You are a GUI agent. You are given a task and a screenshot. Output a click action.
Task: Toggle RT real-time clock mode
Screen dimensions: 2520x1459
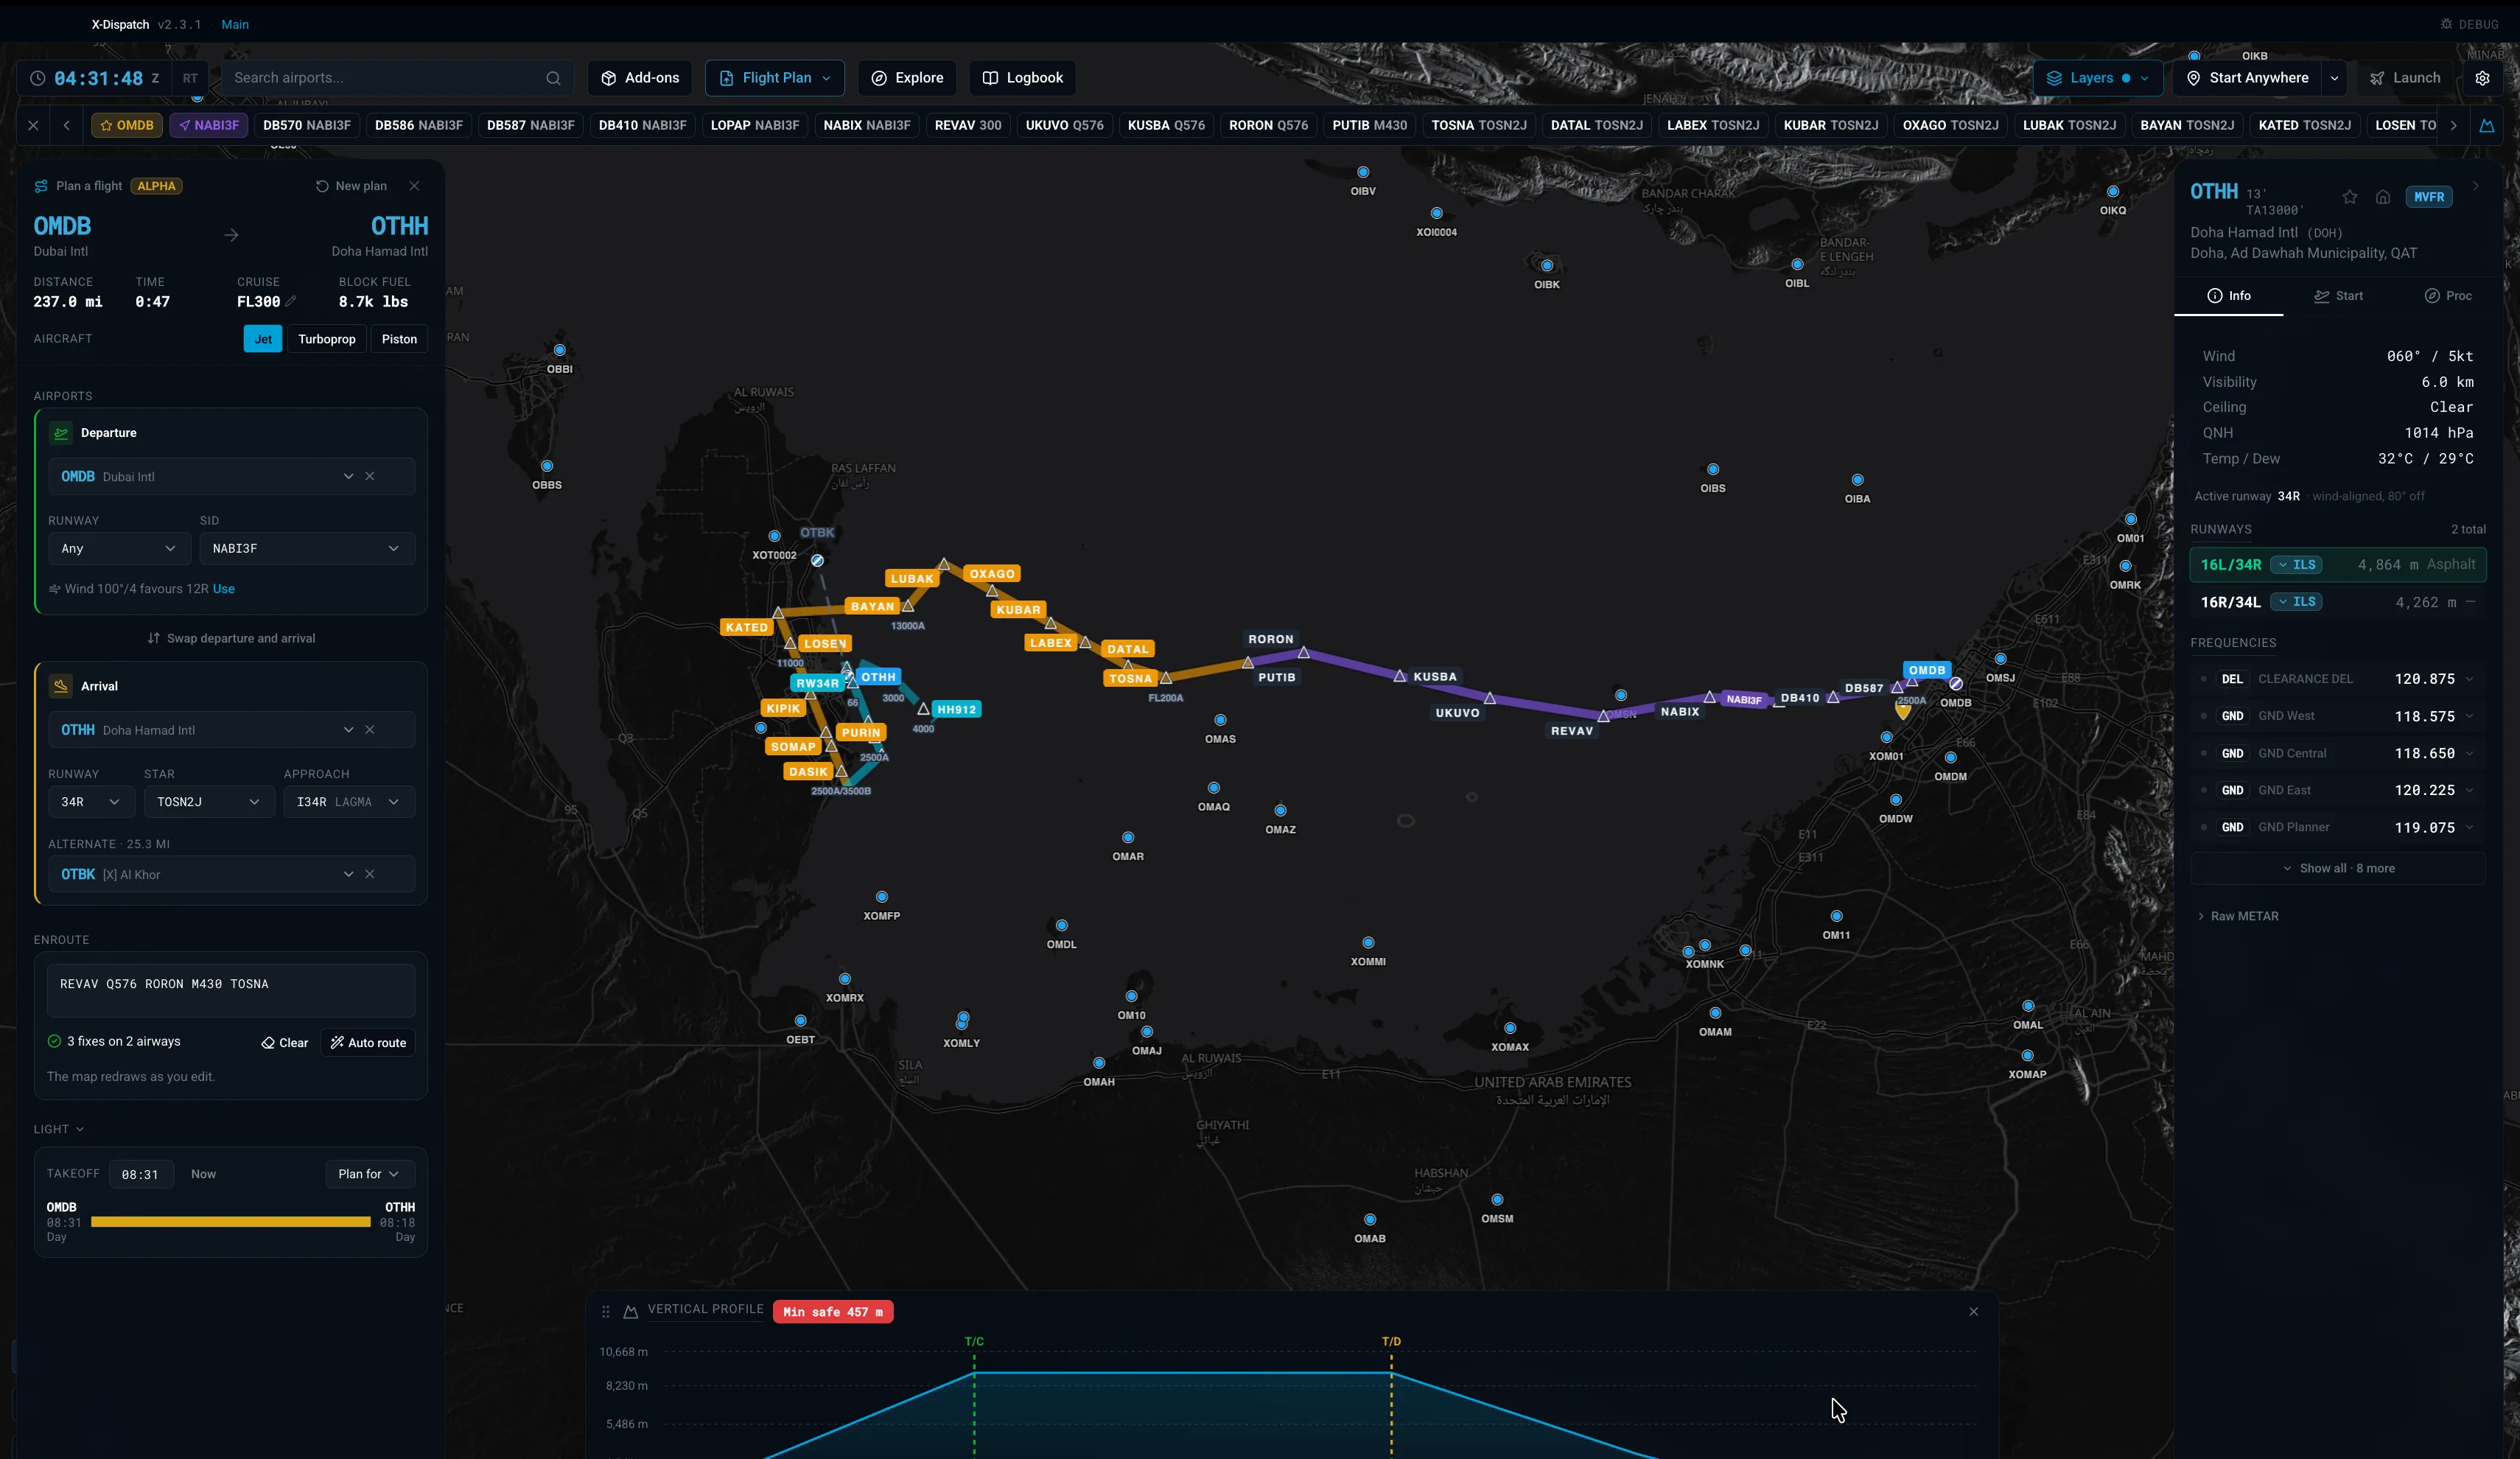pyautogui.click(x=190, y=78)
